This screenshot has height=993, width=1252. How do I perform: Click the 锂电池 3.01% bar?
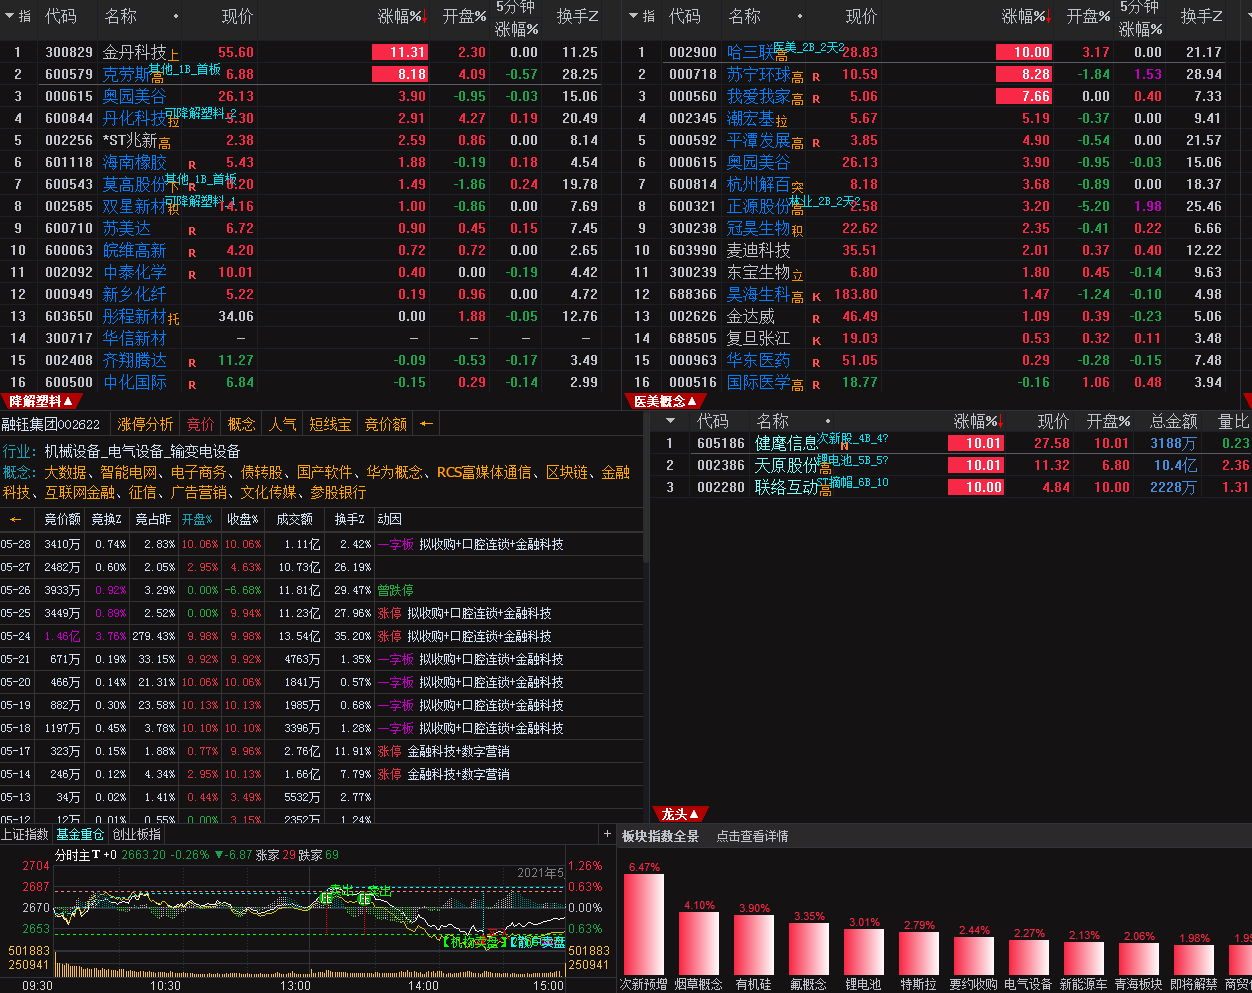[x=864, y=953]
